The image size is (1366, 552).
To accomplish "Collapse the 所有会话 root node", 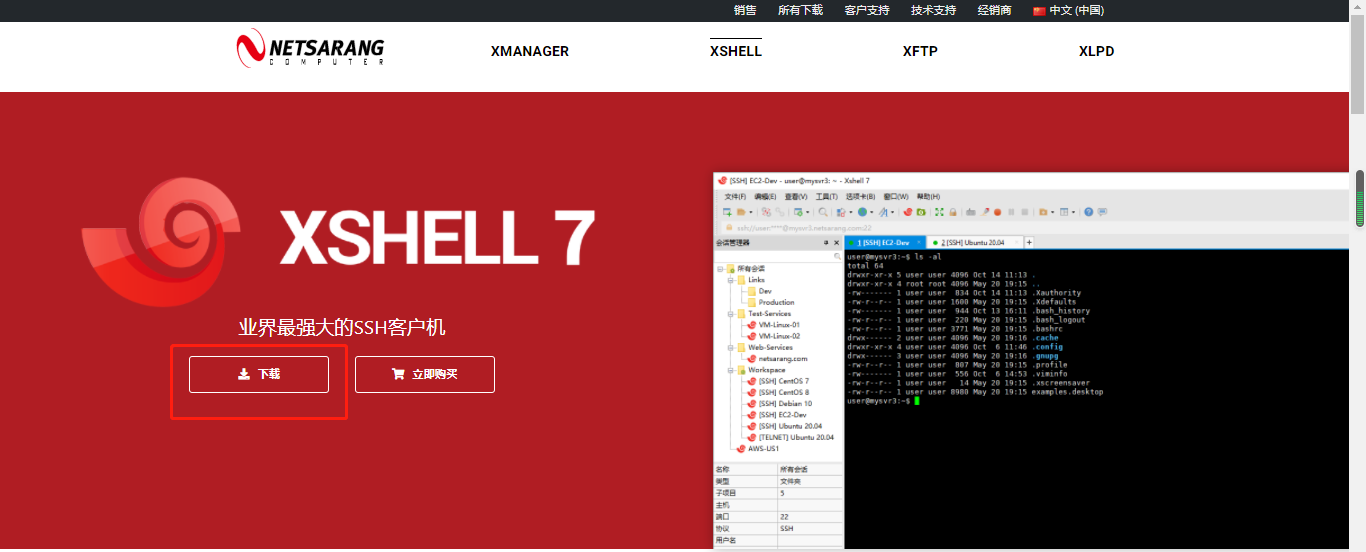I will [x=721, y=269].
